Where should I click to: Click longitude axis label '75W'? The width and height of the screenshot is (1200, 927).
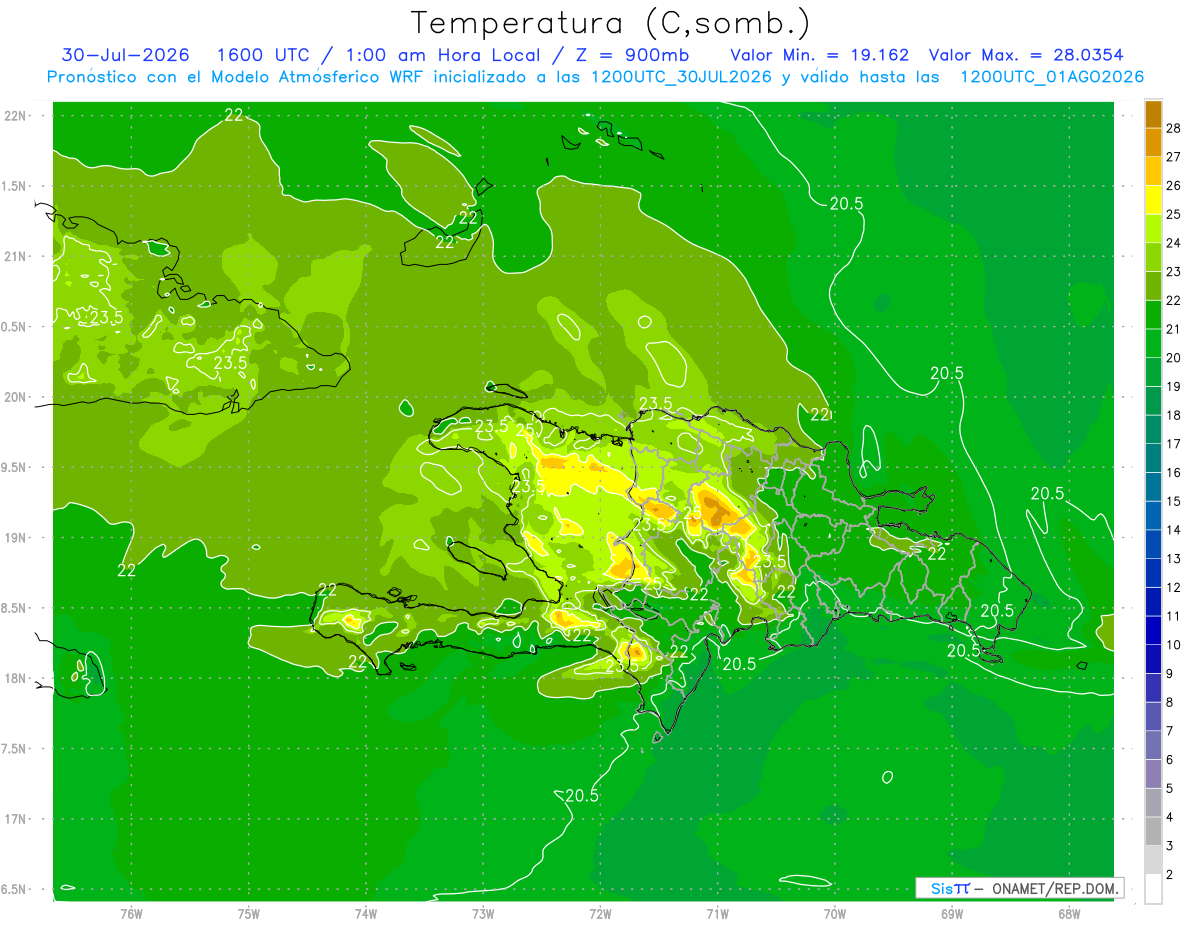[x=249, y=914]
